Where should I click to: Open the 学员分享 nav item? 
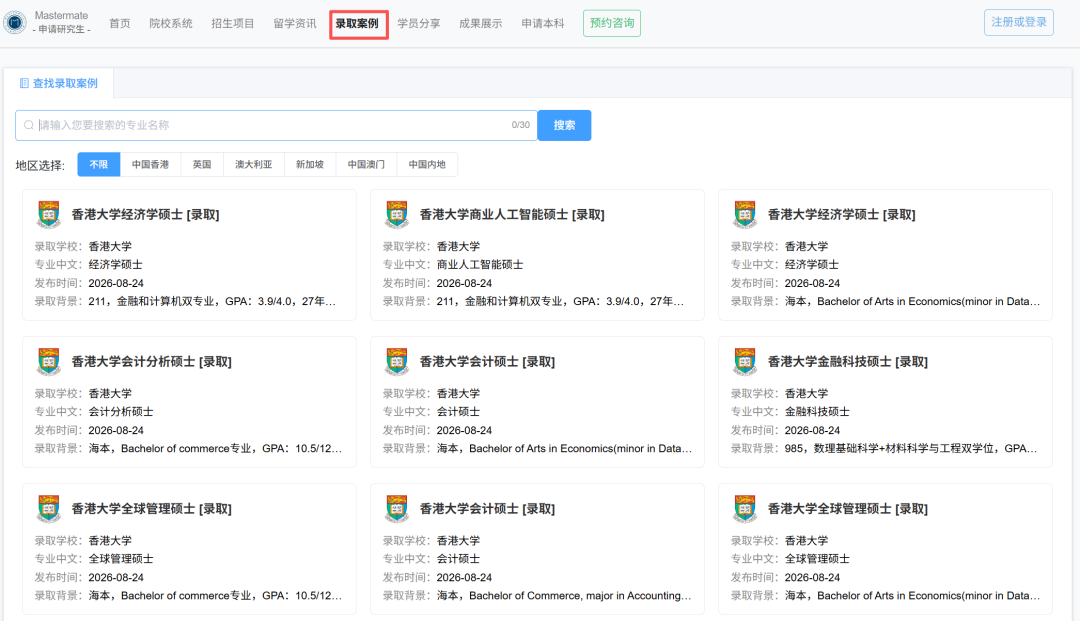419,23
